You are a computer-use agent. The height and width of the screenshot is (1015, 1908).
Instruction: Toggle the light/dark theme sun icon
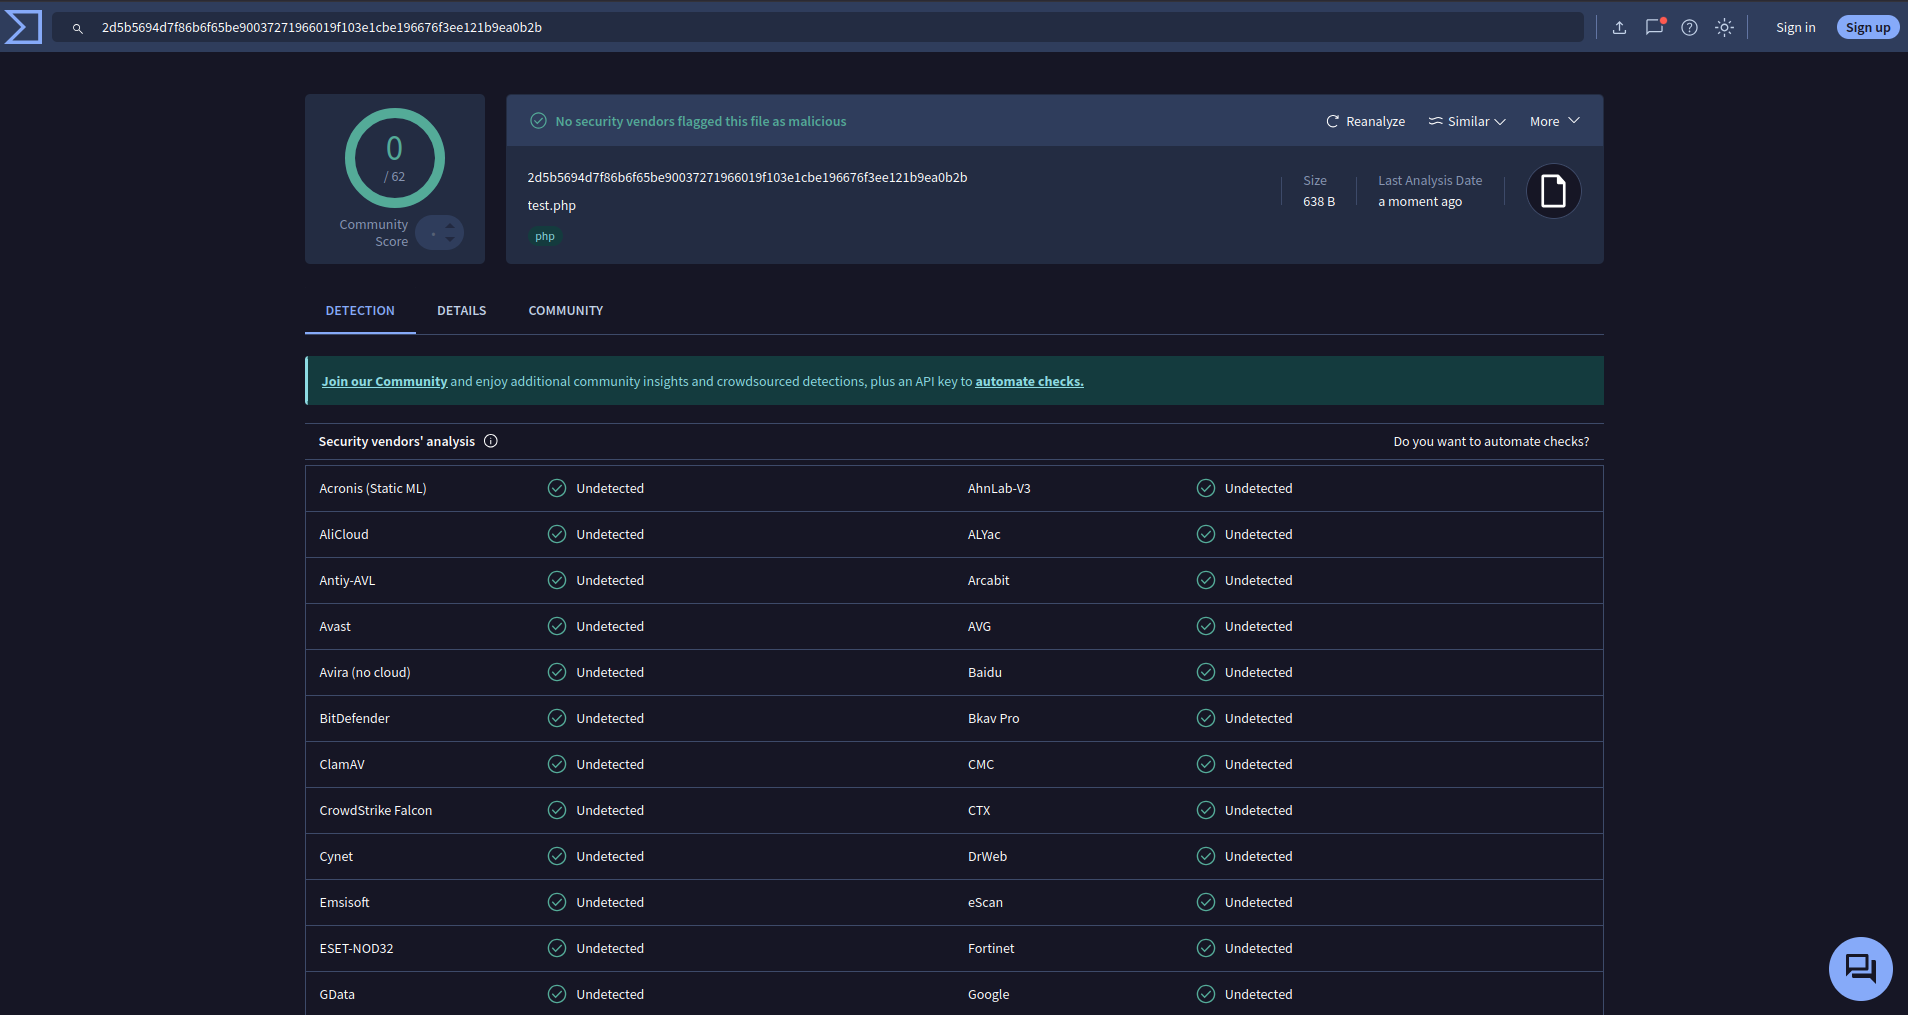coord(1724,28)
